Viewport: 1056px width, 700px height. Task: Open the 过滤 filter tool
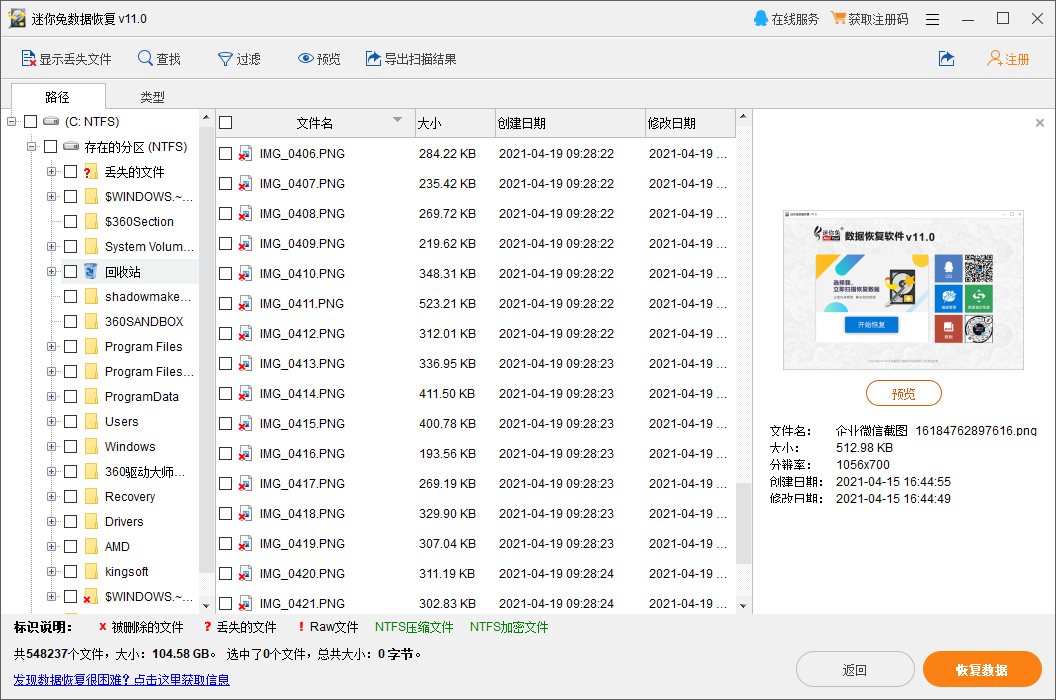(x=239, y=58)
